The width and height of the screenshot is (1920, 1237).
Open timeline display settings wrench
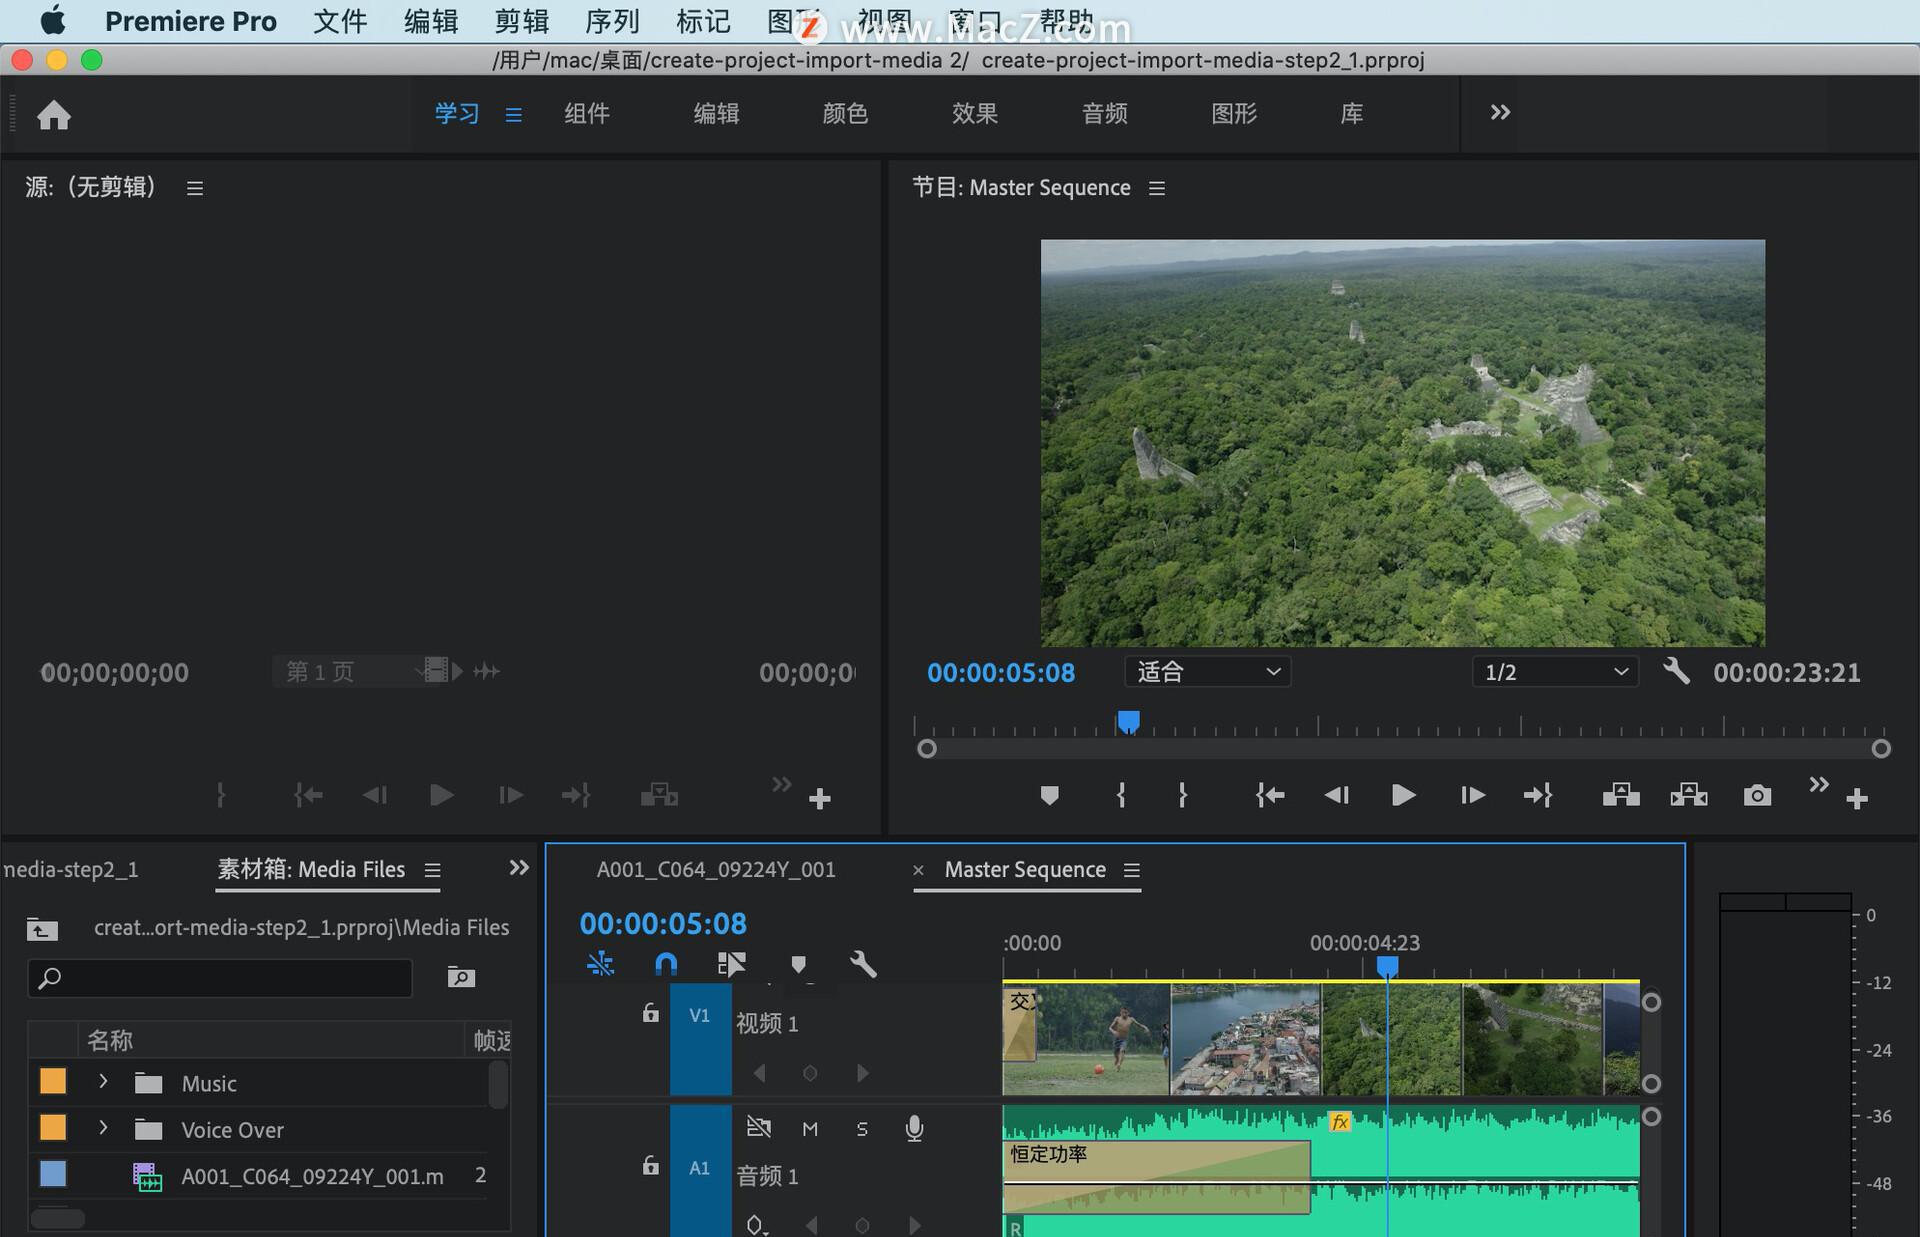coord(863,964)
